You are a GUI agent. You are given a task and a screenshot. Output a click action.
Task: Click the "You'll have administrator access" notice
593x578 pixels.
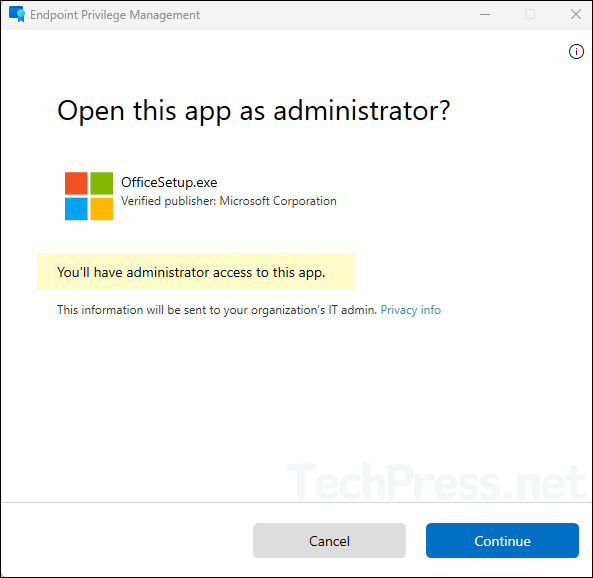(x=196, y=271)
